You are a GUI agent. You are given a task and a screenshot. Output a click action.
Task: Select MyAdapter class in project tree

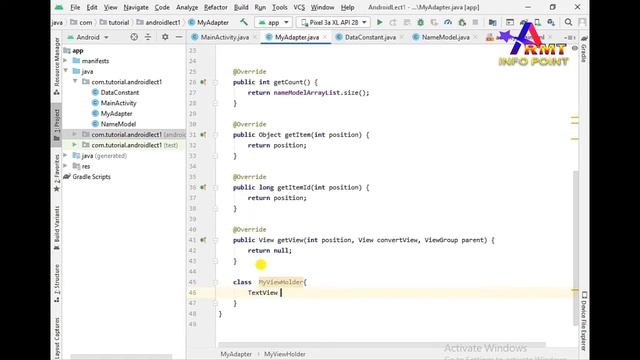116,113
